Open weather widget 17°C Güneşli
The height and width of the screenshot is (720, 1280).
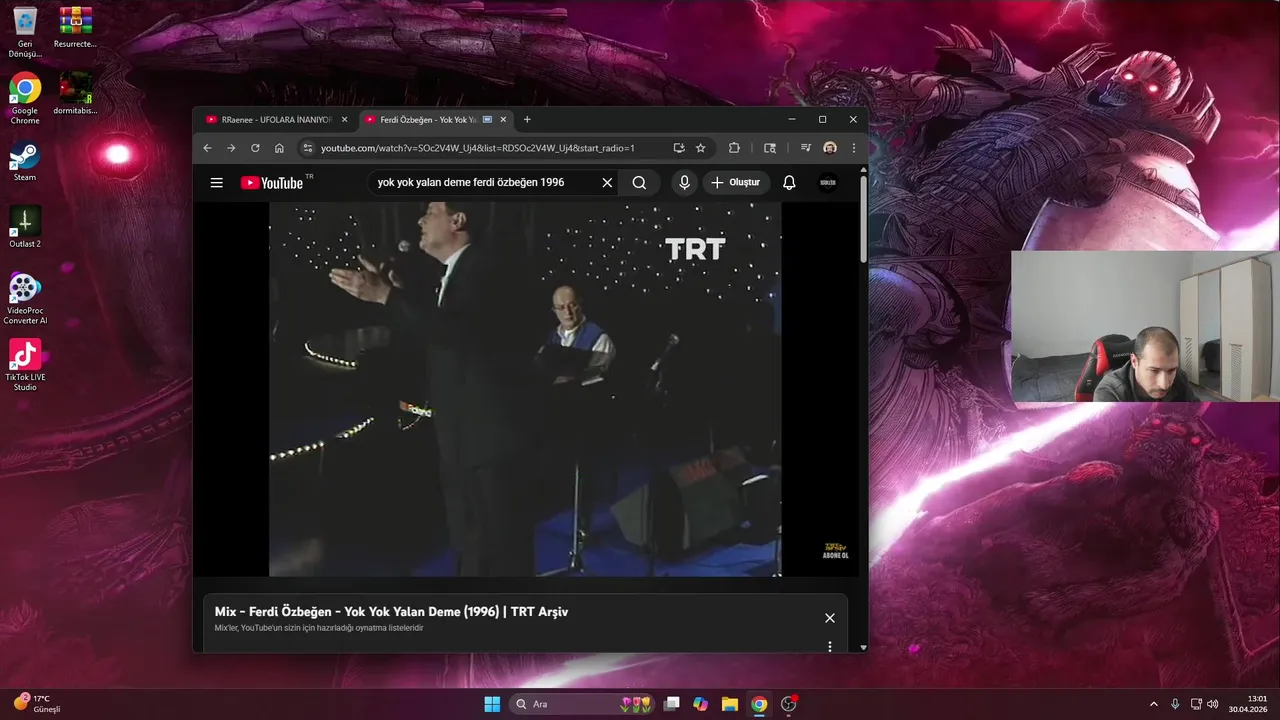point(38,704)
